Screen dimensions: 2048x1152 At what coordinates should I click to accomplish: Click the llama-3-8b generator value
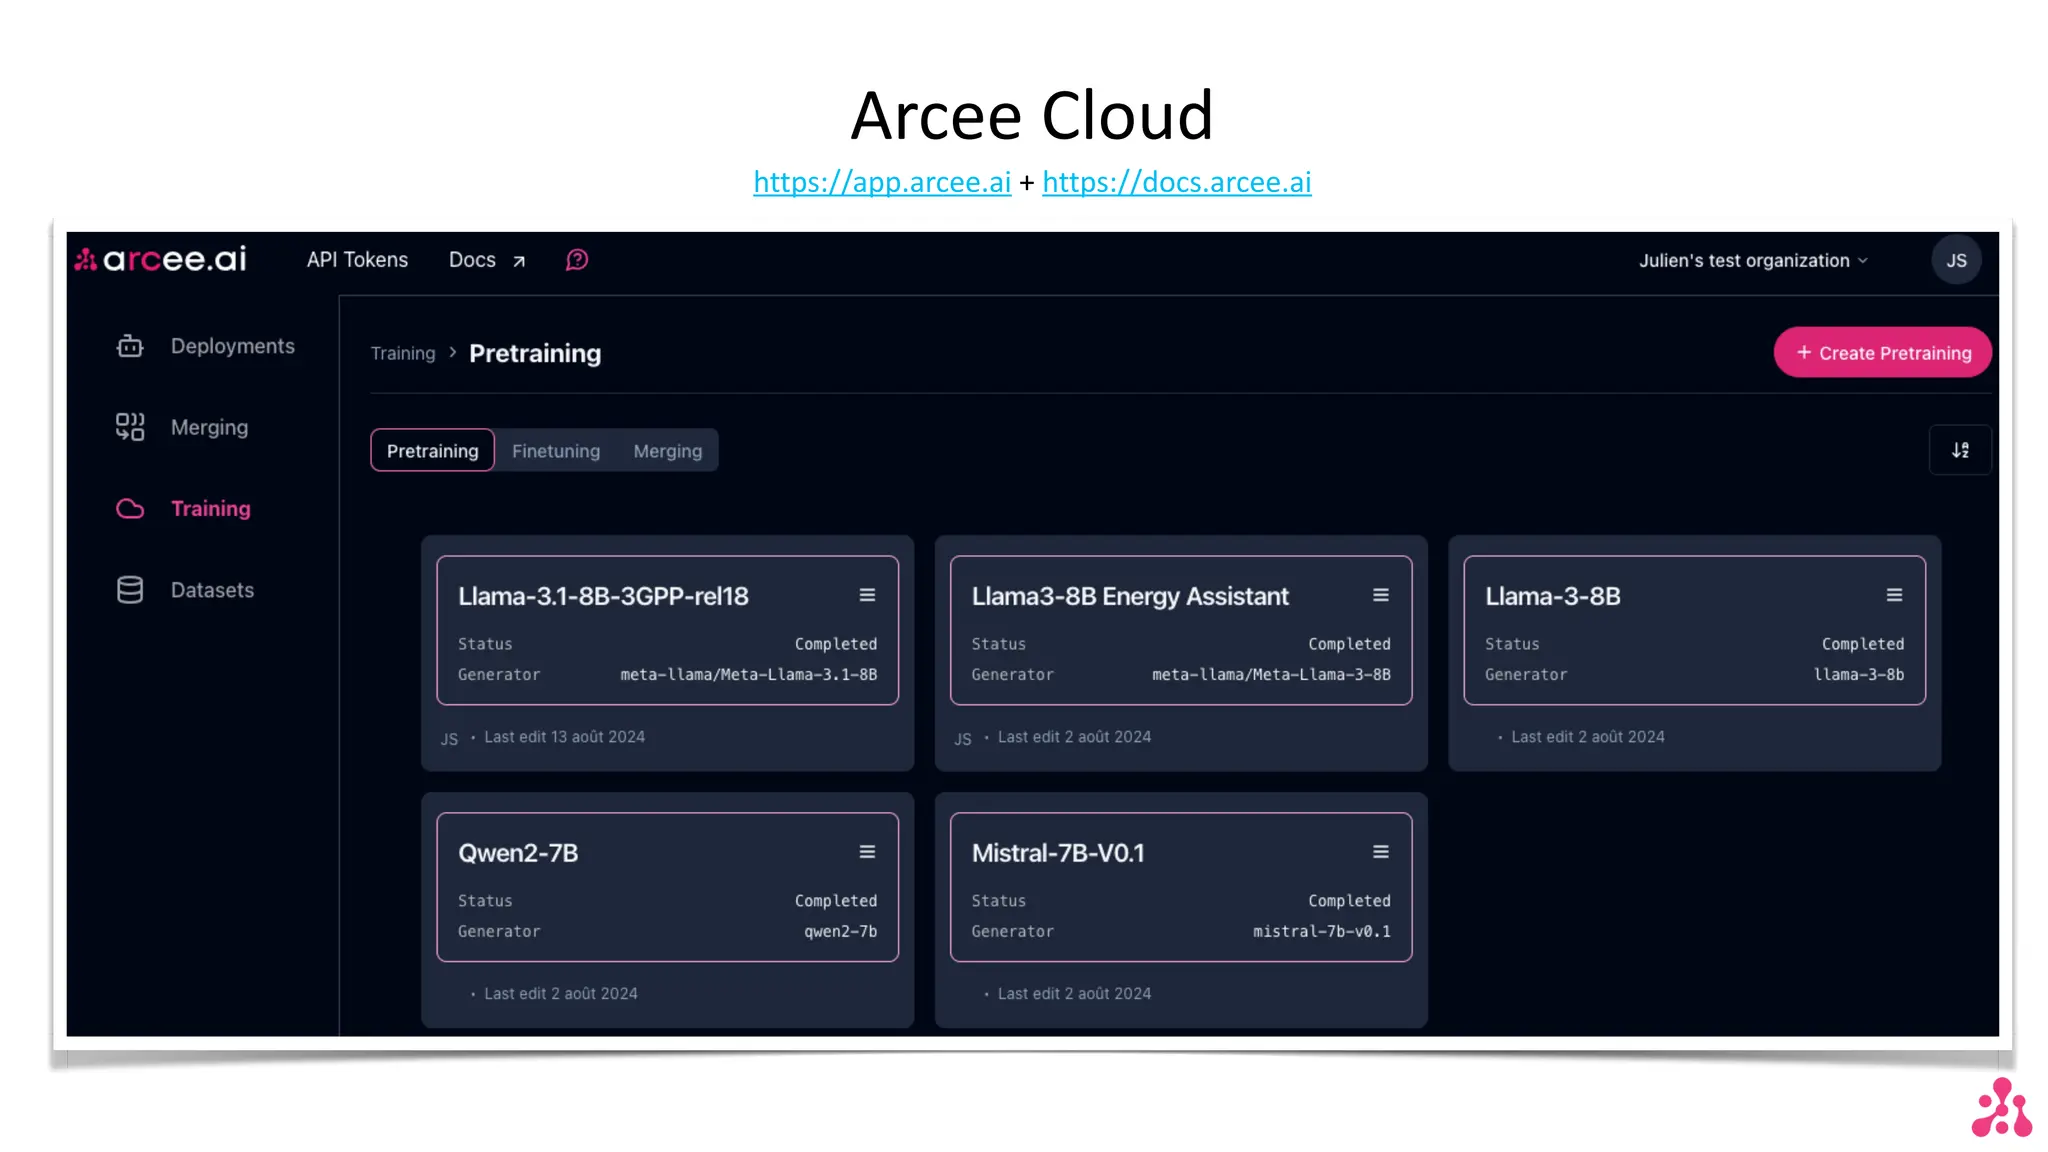[1859, 675]
